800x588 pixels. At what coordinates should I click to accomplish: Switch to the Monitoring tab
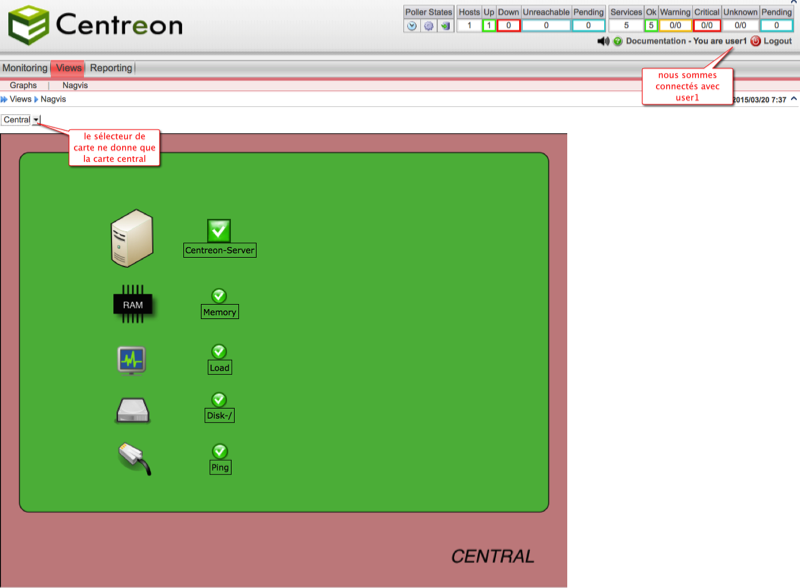[24, 68]
